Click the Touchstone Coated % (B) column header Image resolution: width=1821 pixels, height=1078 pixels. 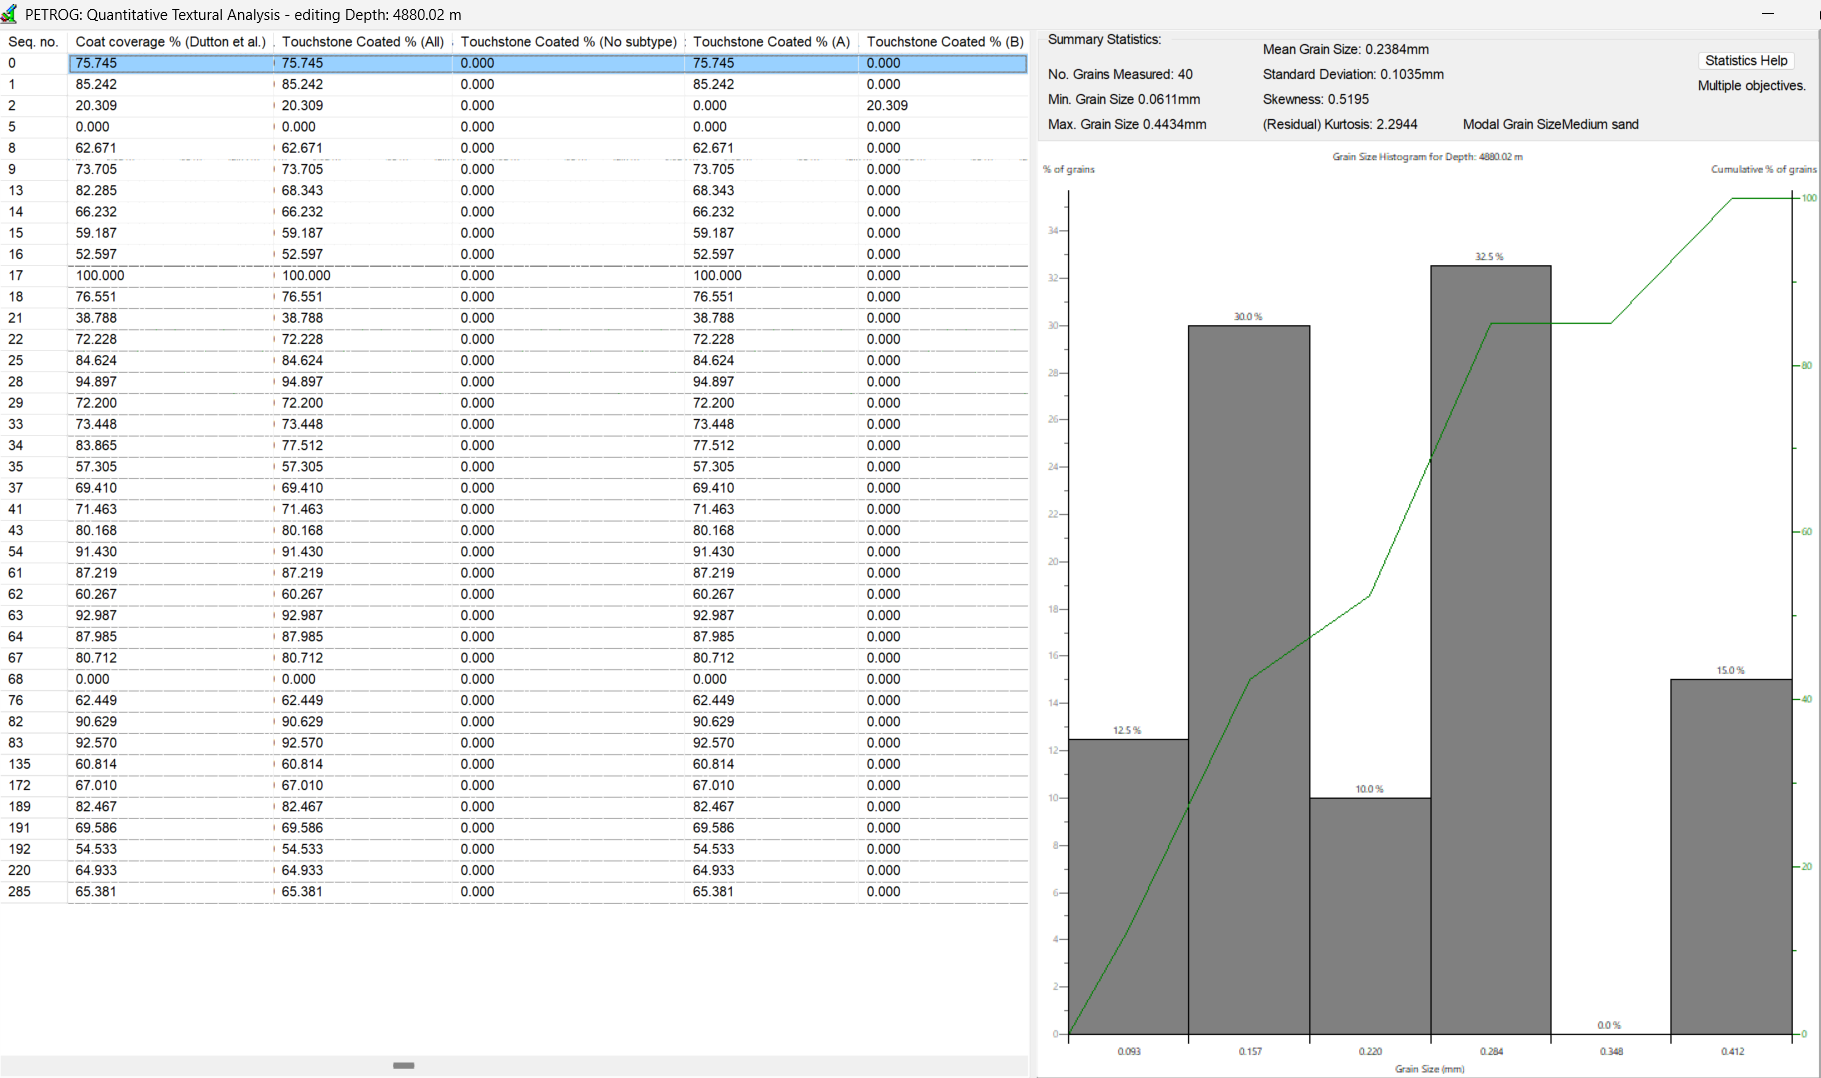point(944,42)
